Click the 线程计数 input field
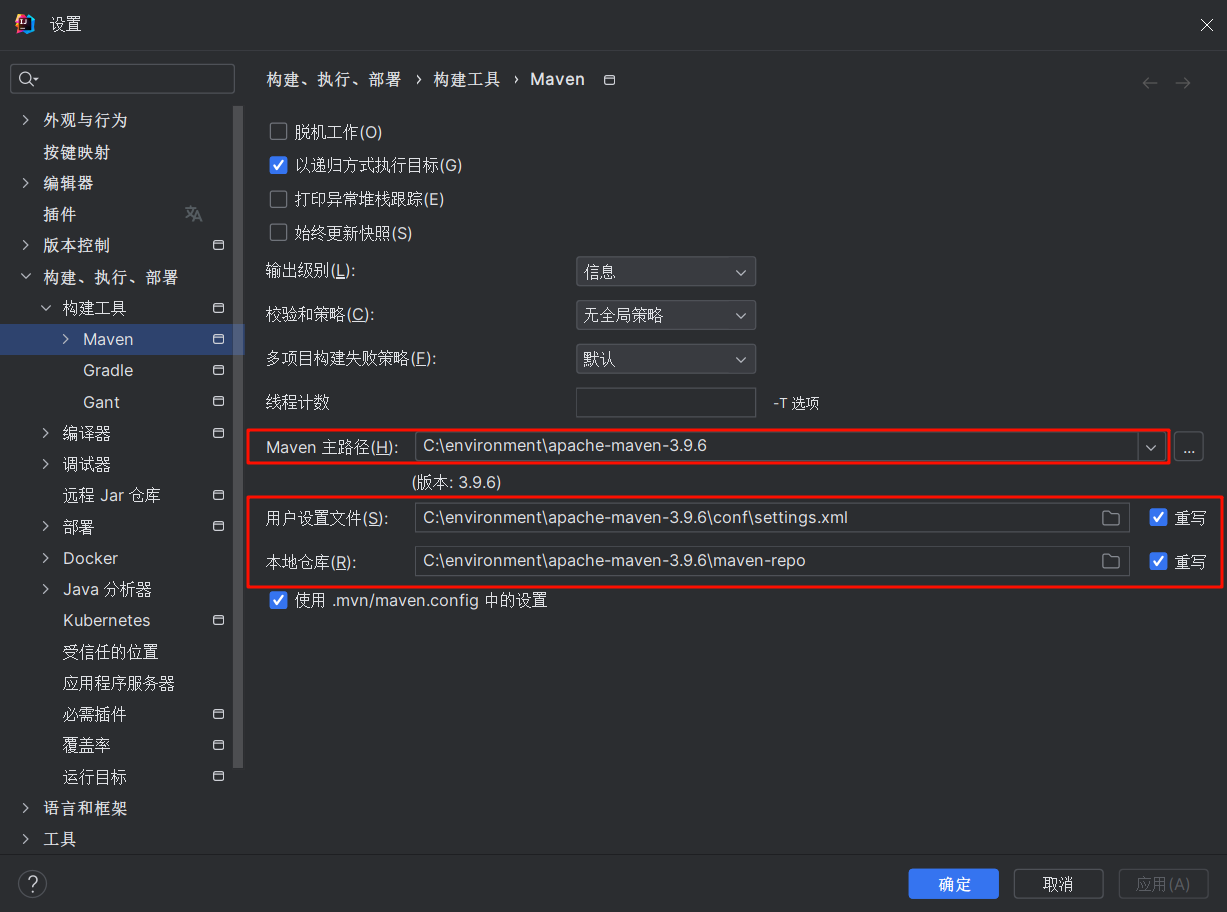The height and width of the screenshot is (912, 1227). pyautogui.click(x=666, y=402)
